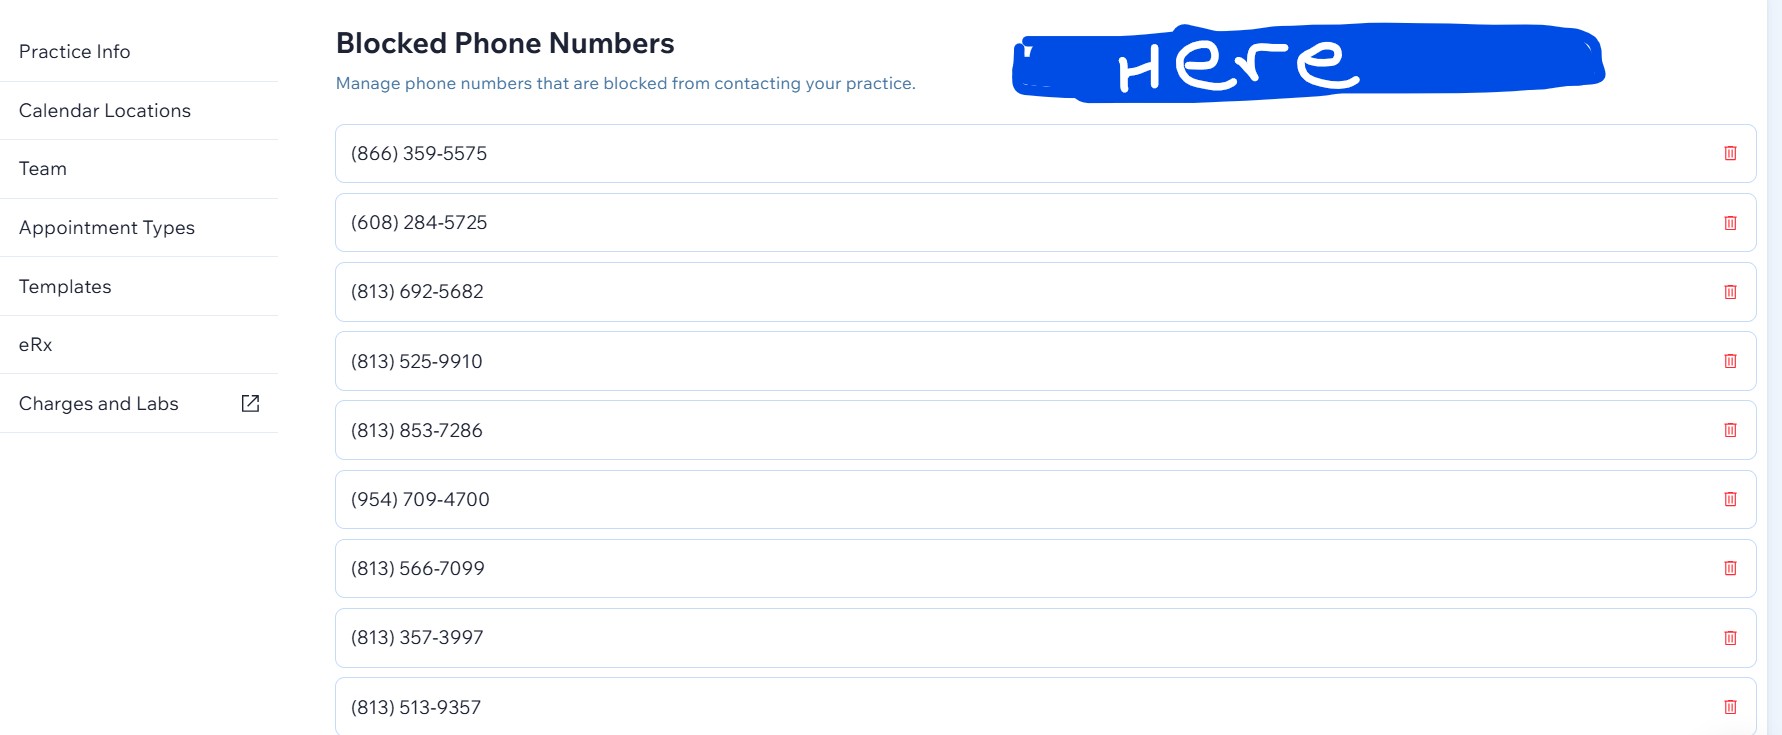Delete blocked number (813) 566-7099
Screen dimensions: 1782x735
point(1730,568)
